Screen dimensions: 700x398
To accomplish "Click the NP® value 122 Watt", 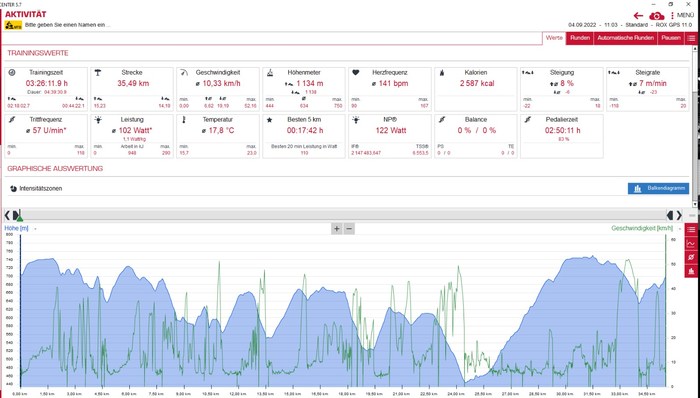I will (391, 131).
